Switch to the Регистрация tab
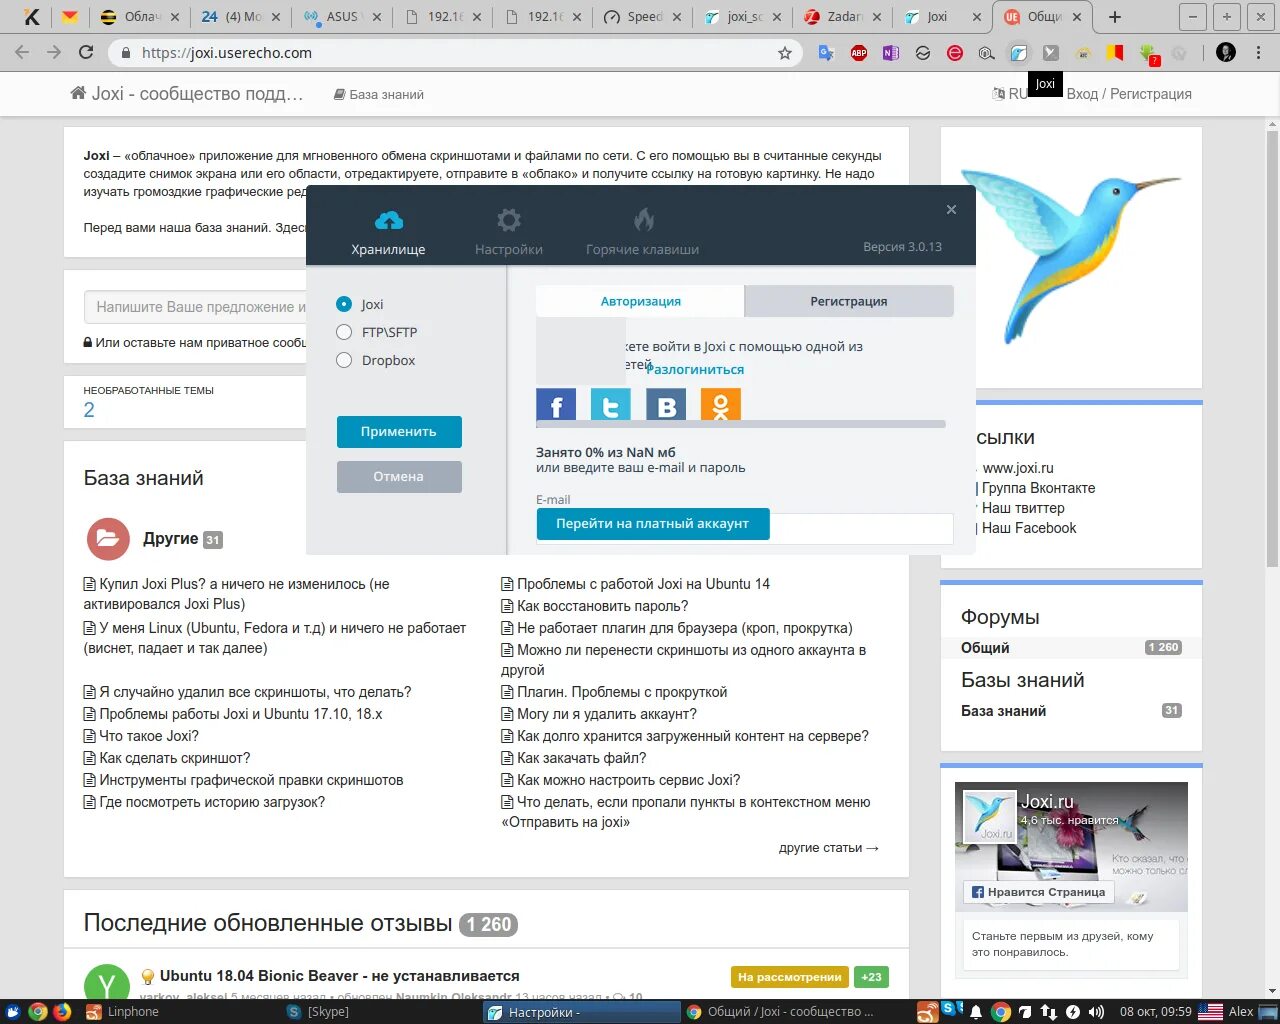Screen dimensions: 1280x1024 [849, 301]
